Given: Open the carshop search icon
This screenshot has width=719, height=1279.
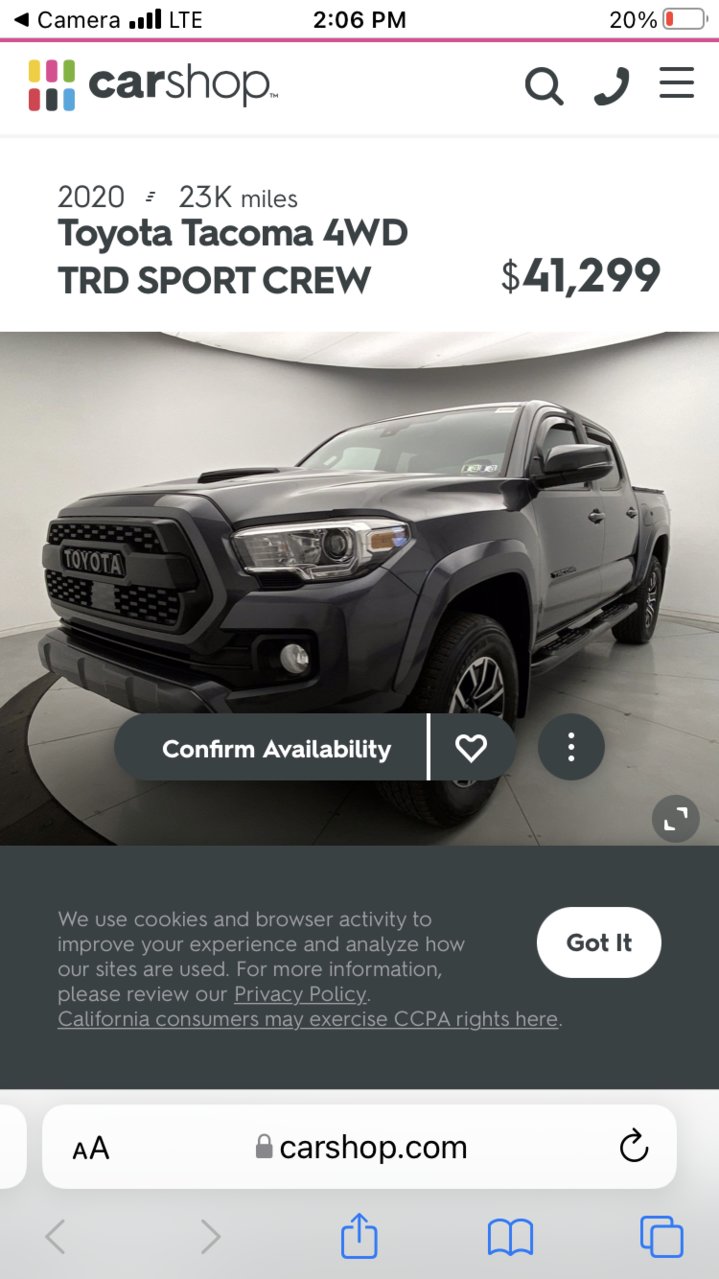Looking at the screenshot, I should click(x=544, y=86).
